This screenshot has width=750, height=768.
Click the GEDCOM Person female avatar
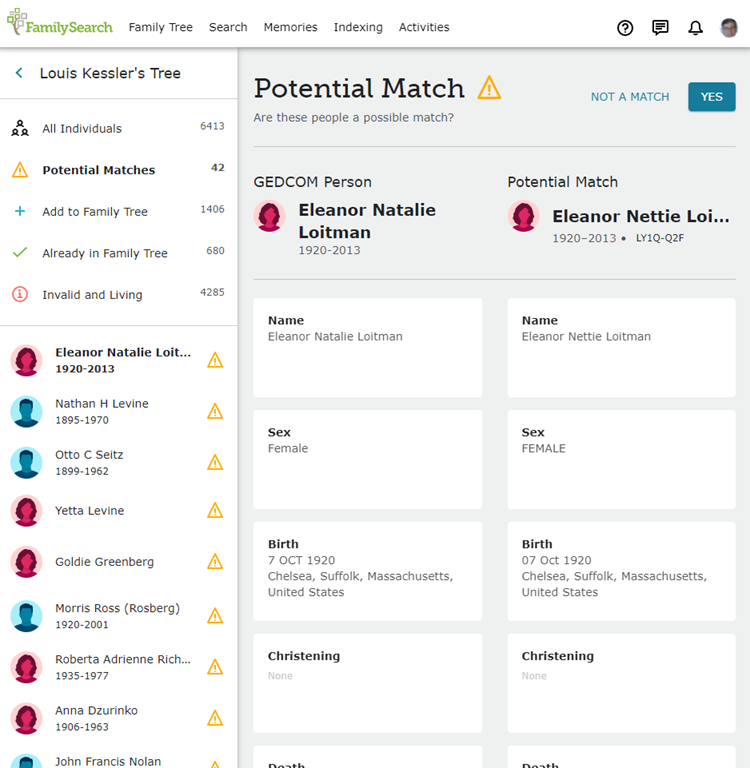click(269, 216)
